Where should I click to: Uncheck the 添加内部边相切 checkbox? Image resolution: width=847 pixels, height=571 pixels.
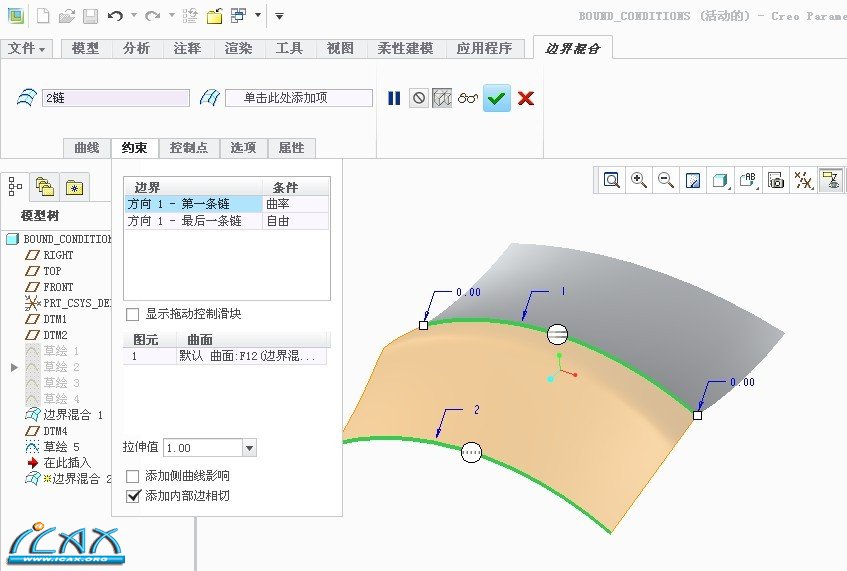coord(133,496)
